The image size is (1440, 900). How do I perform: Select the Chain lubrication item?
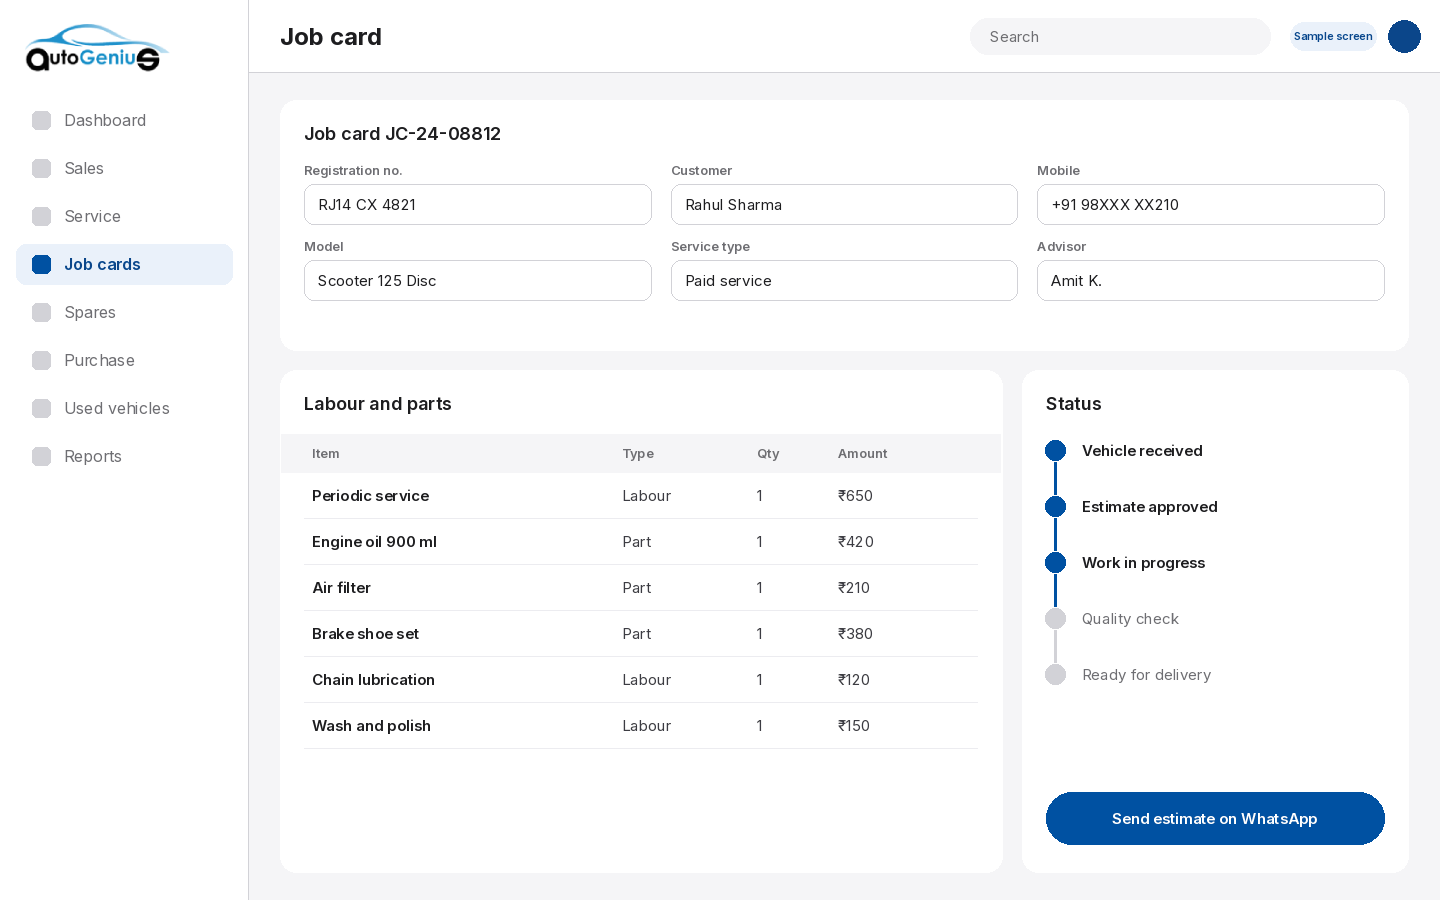(373, 679)
